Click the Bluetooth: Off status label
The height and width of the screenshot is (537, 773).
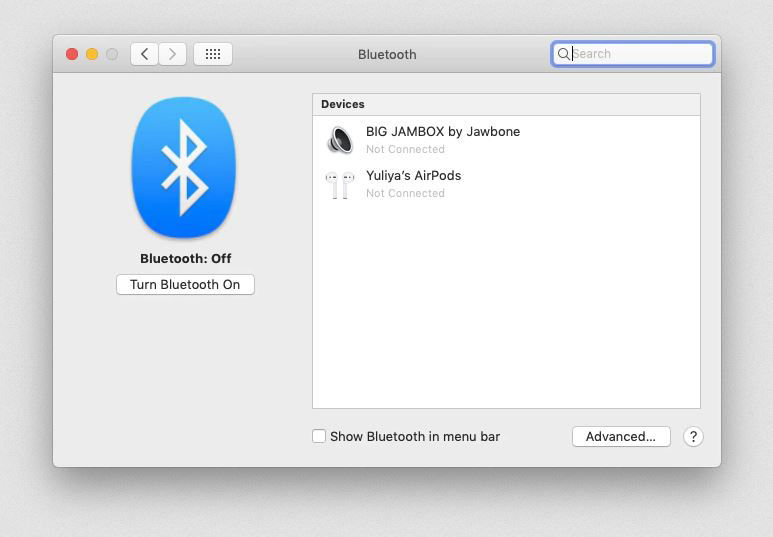185,258
